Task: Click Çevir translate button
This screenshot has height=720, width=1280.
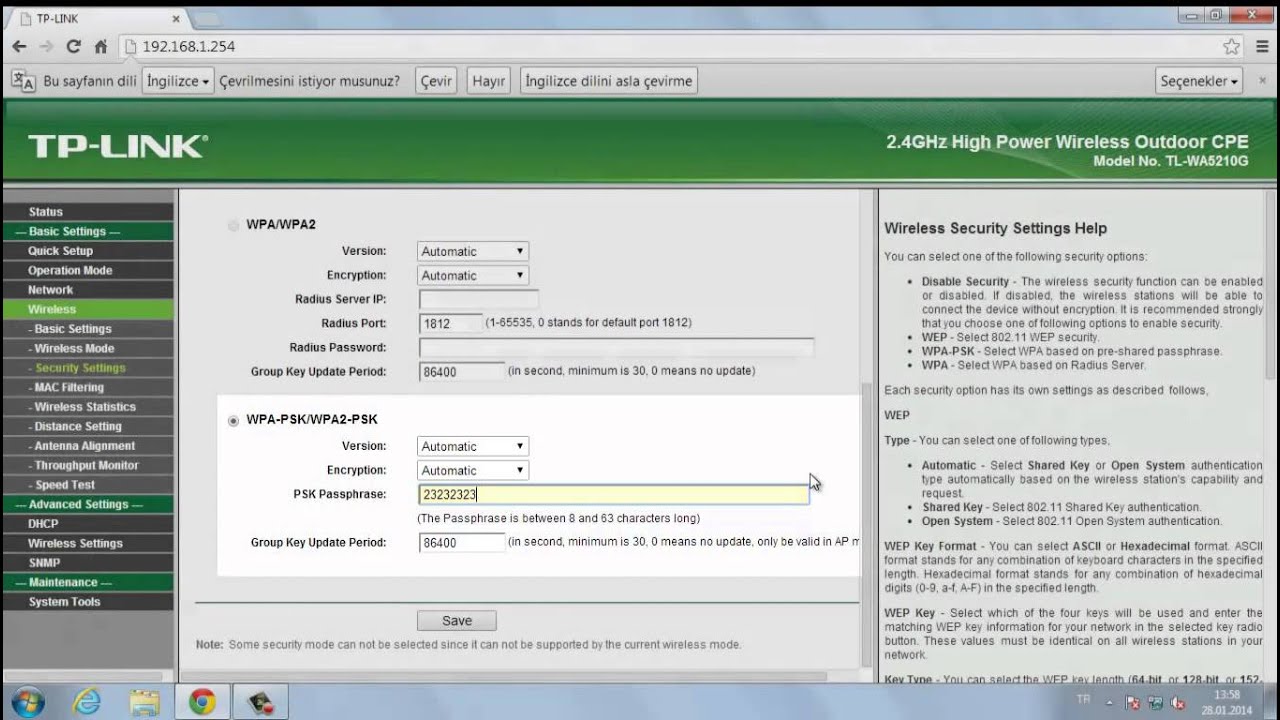Action: [436, 81]
